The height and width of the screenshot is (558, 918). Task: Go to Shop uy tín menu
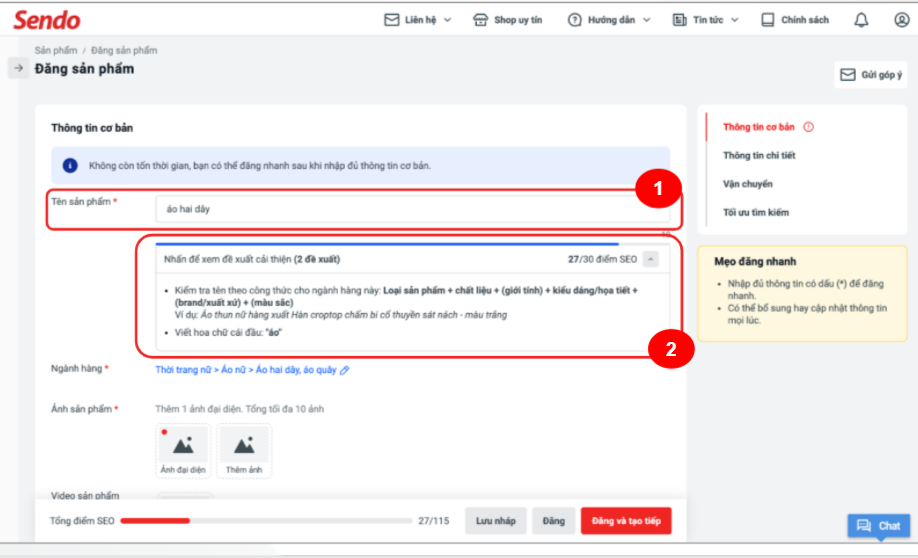tap(508, 20)
